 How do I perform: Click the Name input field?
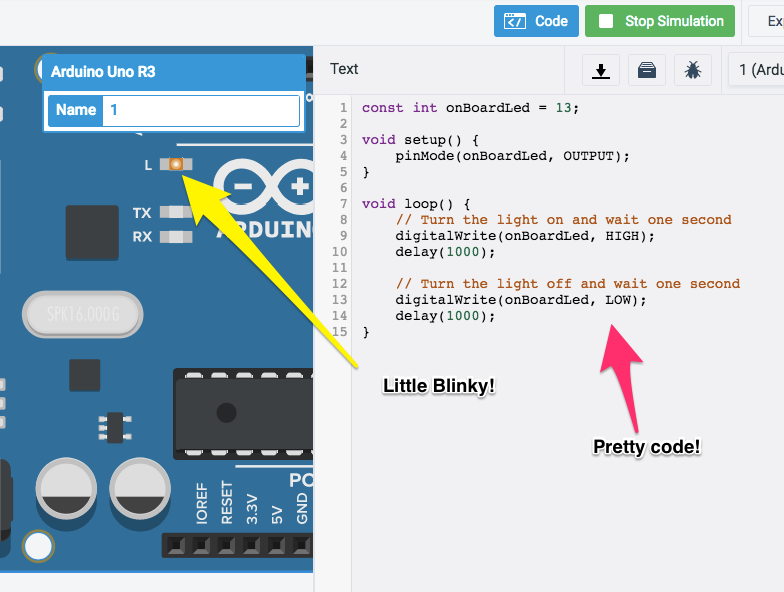point(201,110)
